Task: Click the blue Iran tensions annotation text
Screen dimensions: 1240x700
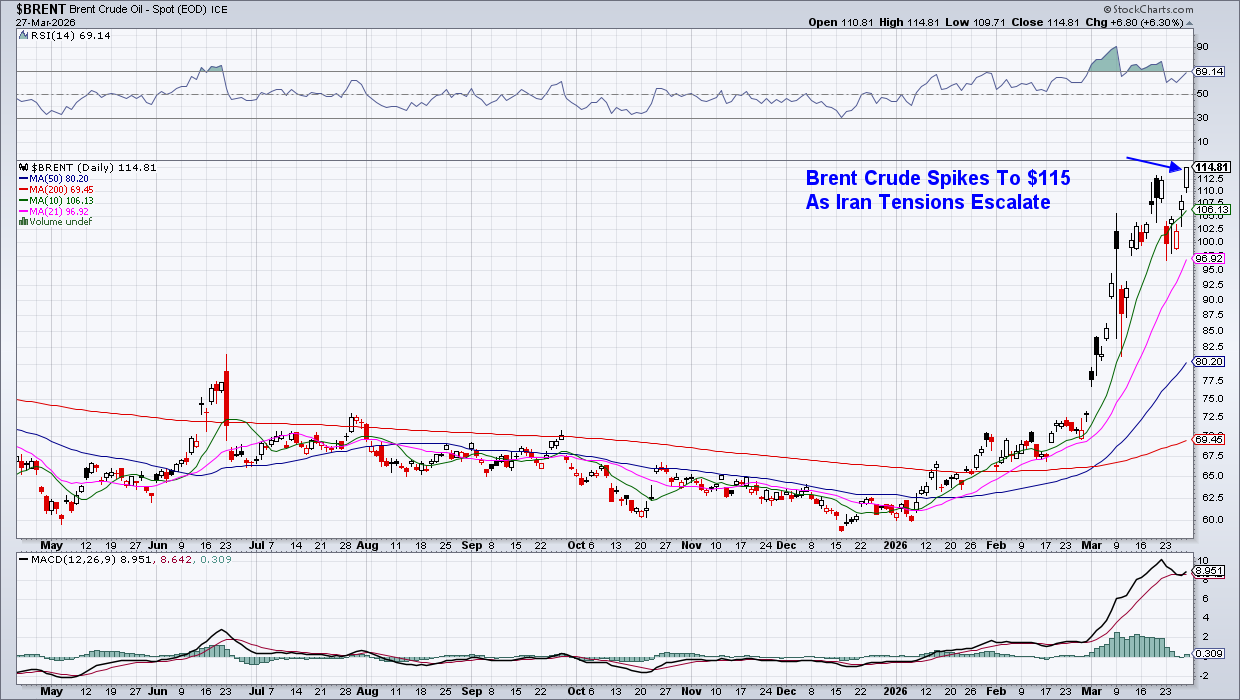Action: 938,190
